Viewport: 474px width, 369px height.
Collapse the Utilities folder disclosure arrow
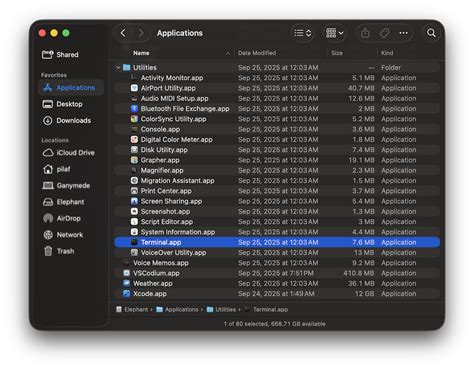(x=118, y=68)
